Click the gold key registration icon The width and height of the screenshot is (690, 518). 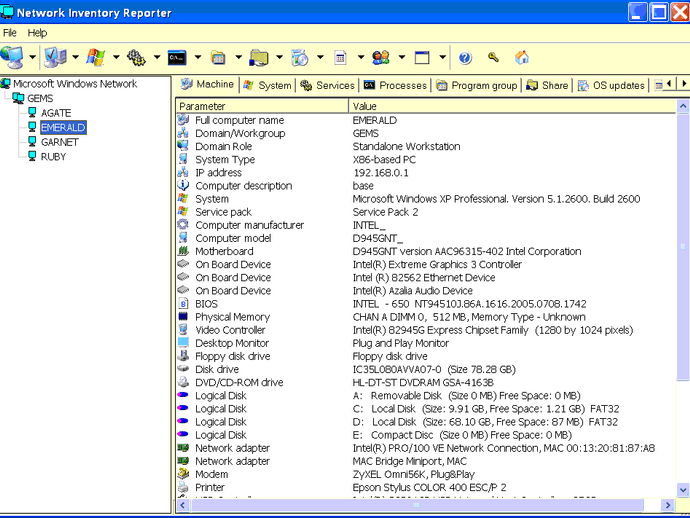[x=493, y=57]
